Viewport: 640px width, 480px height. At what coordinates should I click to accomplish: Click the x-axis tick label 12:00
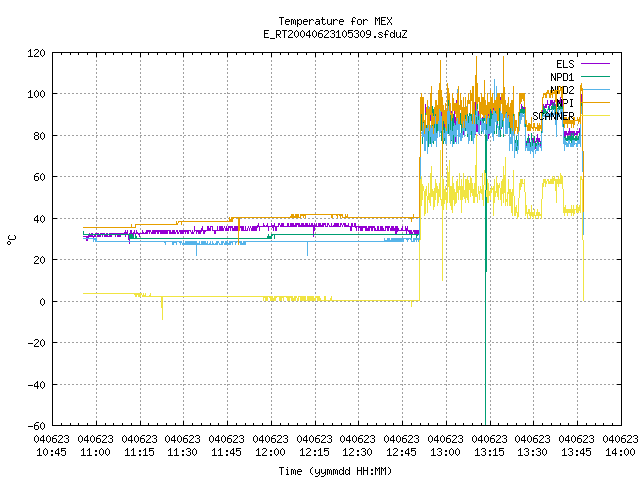coord(270,453)
